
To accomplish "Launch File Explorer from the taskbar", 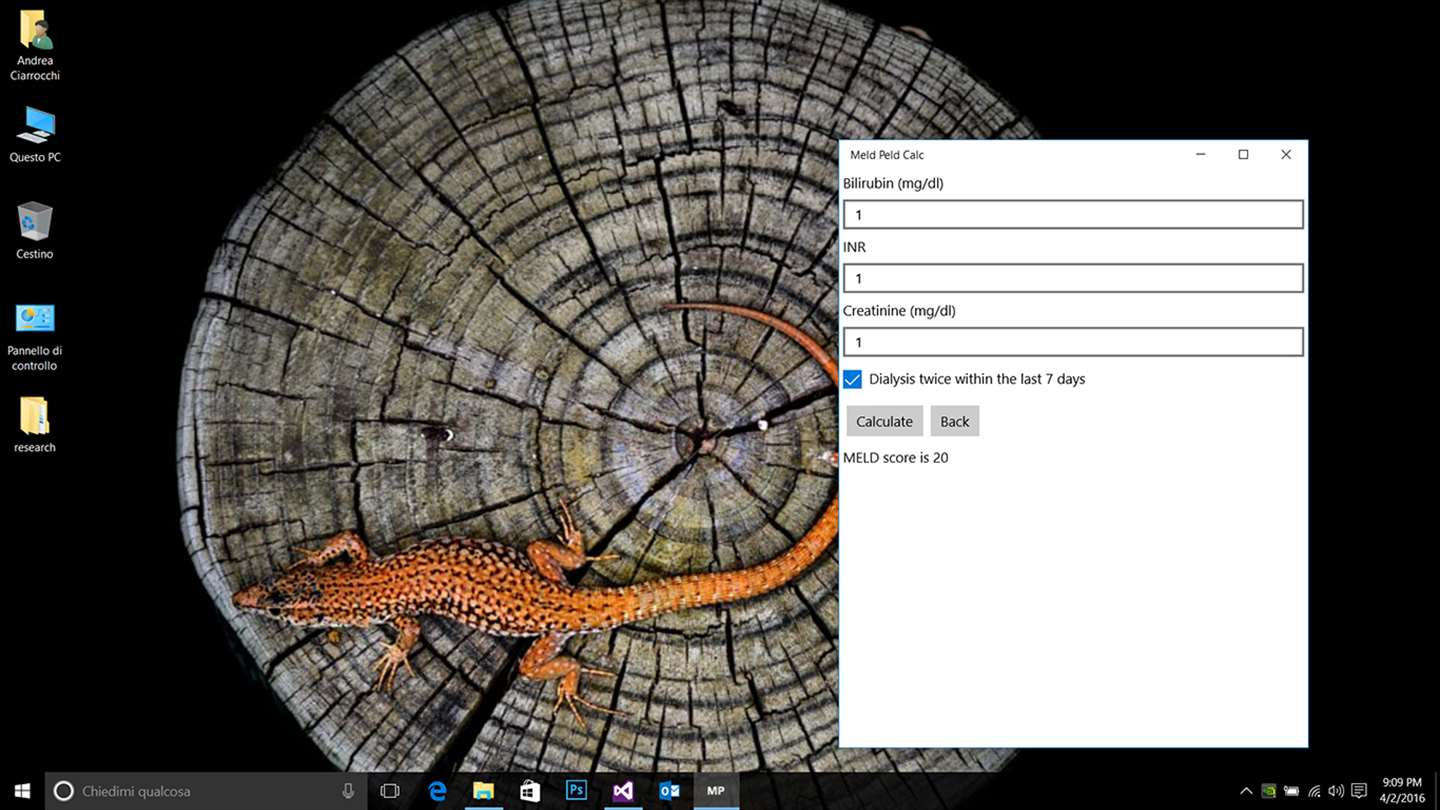I will 483,791.
